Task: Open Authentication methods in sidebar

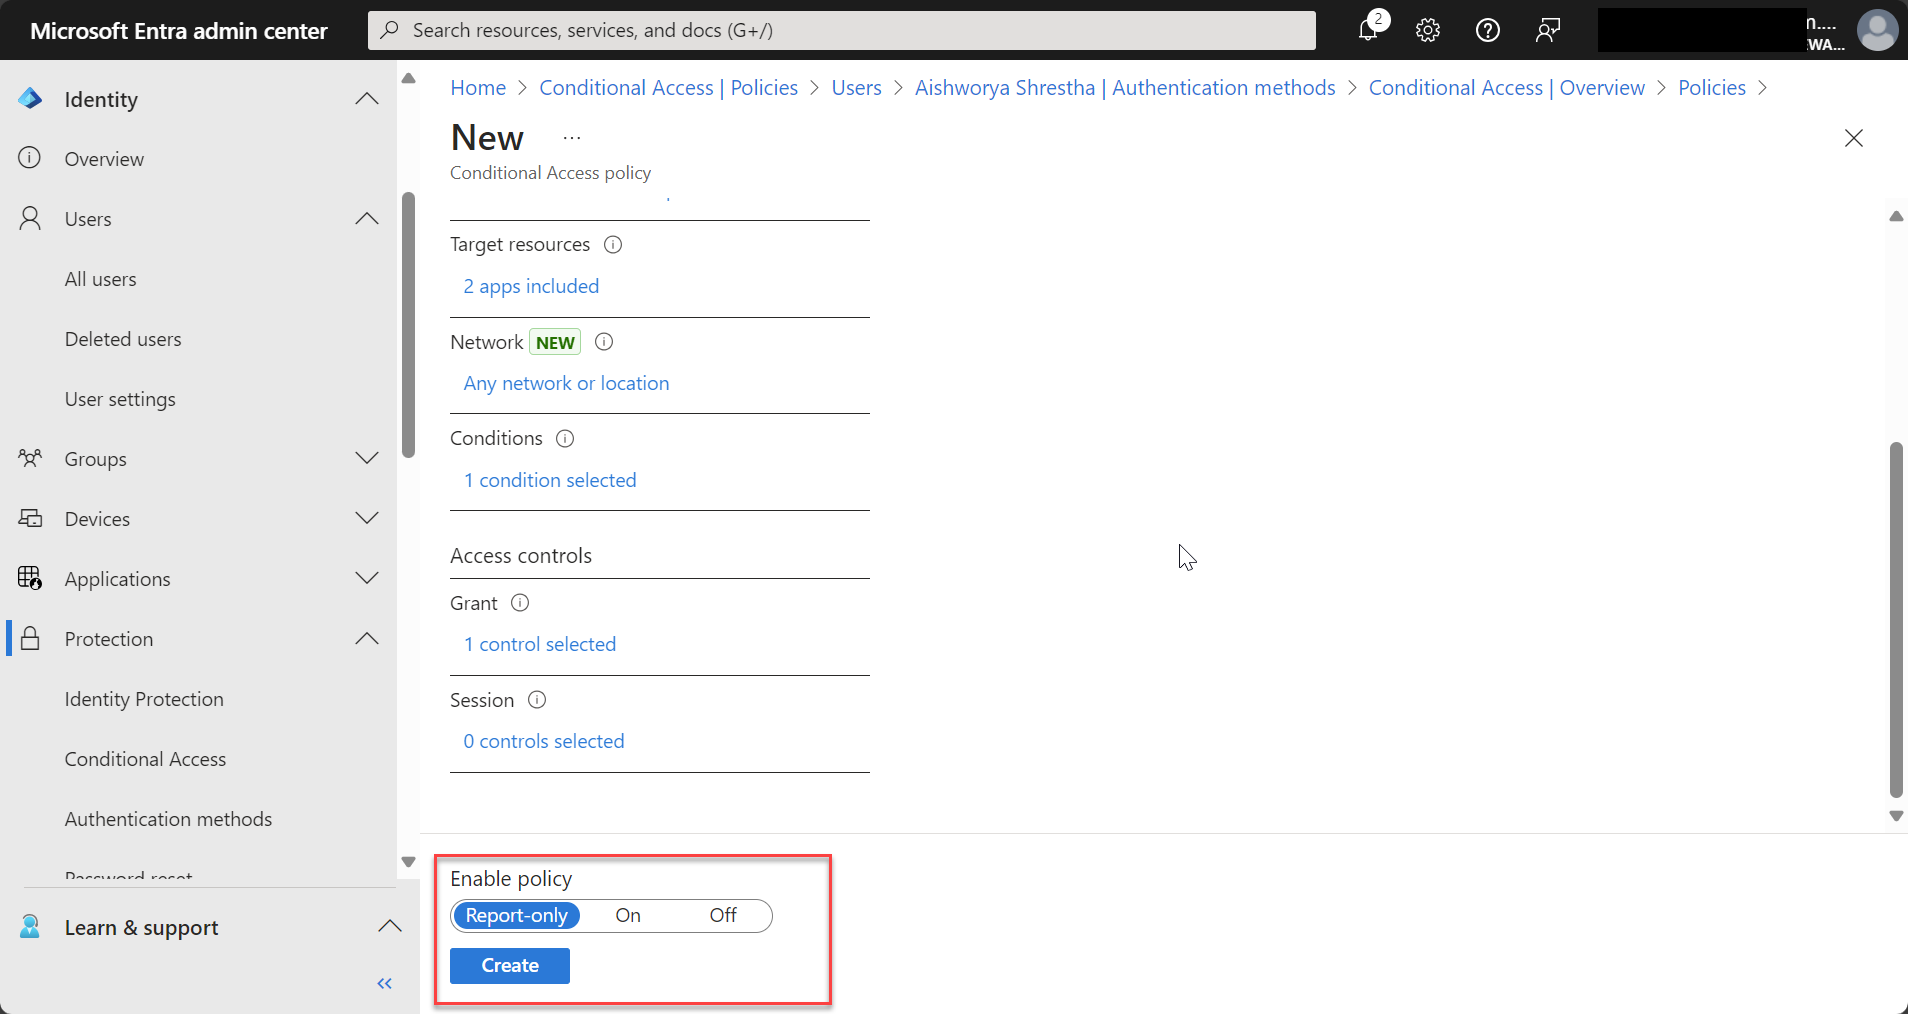Action: click(x=168, y=819)
